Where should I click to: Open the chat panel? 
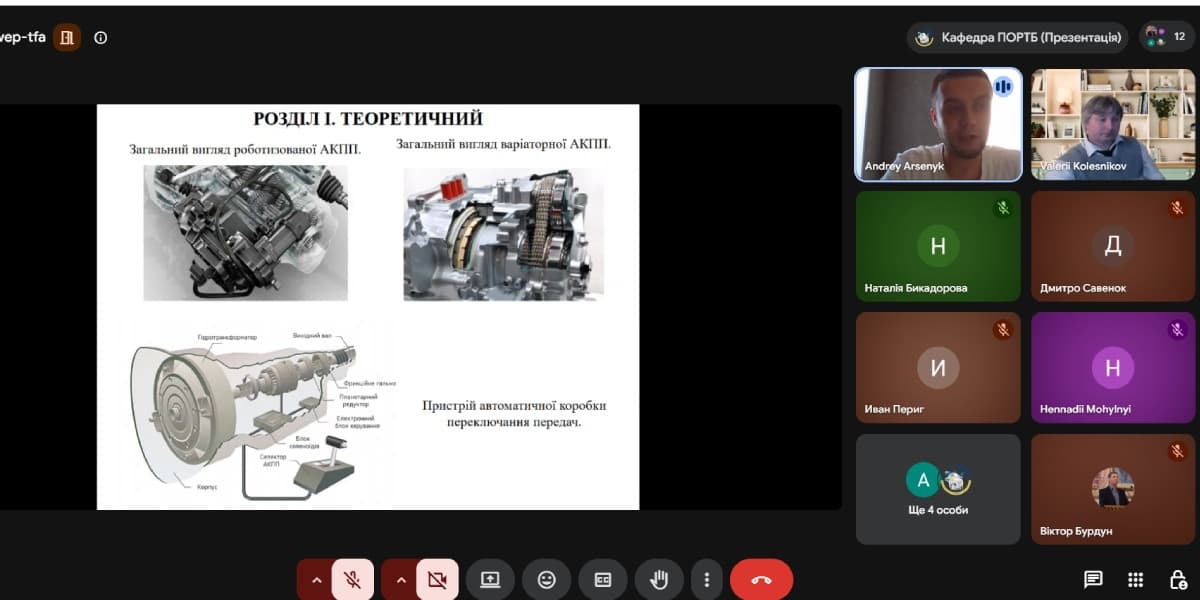[x=1093, y=579]
